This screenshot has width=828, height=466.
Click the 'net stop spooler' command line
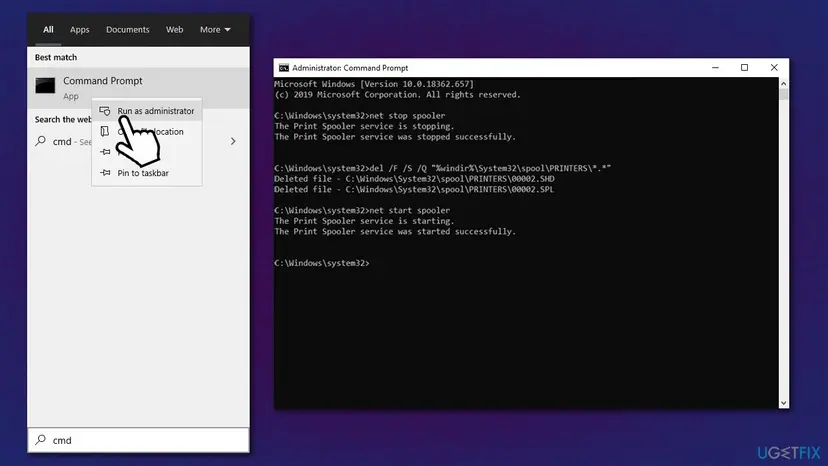[x=360, y=116]
